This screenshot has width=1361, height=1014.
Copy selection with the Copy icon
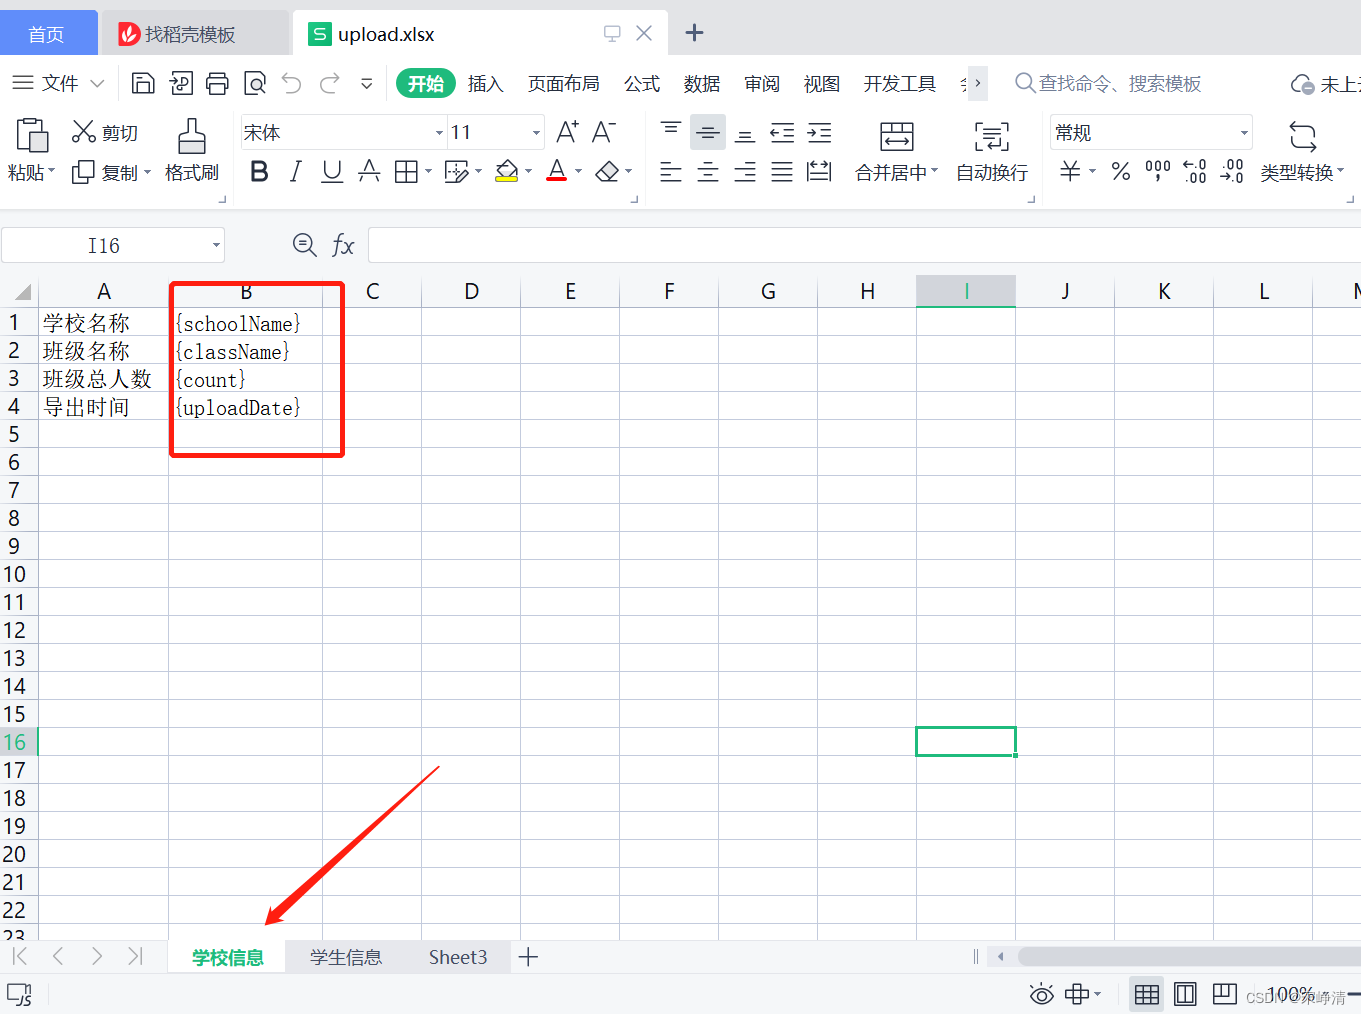click(x=83, y=172)
